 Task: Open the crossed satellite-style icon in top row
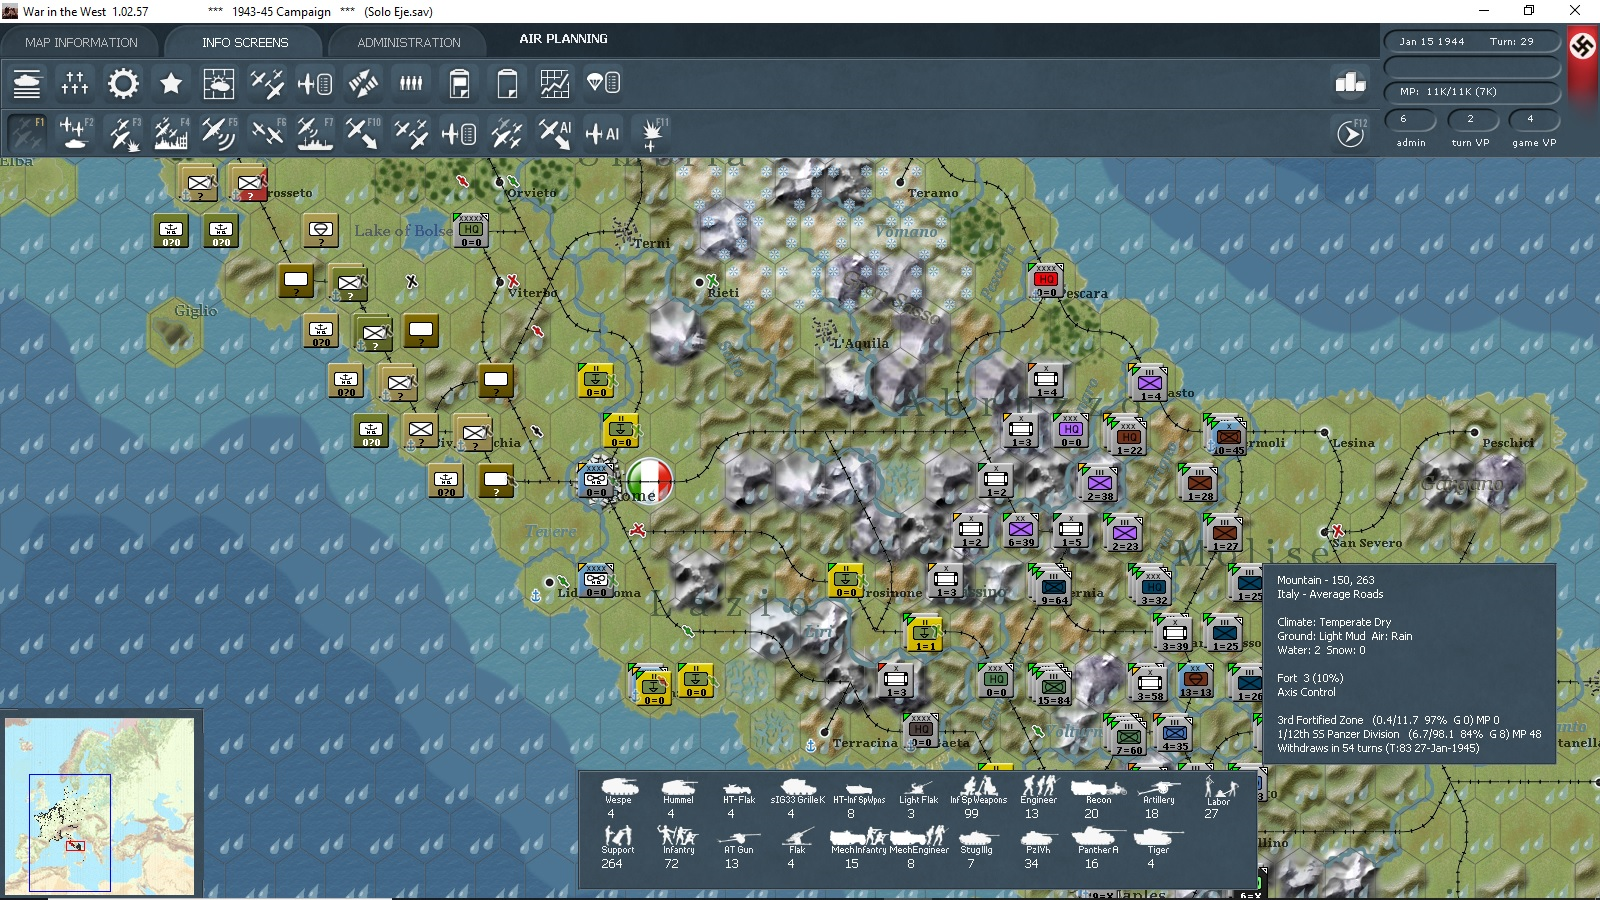[x=363, y=83]
